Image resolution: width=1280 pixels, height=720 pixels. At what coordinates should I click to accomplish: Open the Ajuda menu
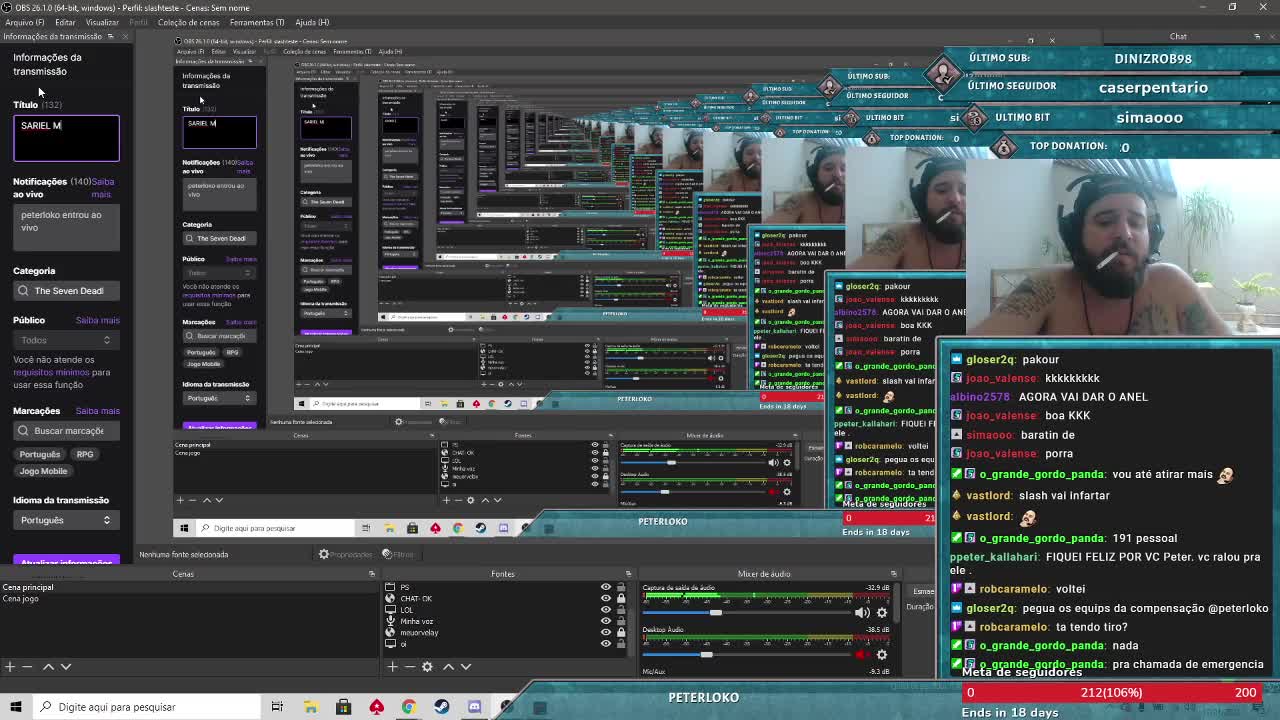311,22
